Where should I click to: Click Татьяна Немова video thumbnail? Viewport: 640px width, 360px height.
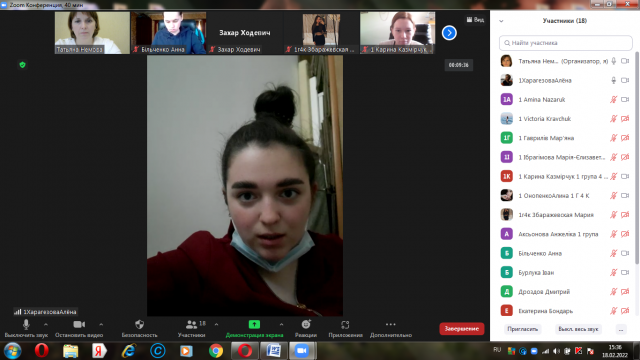click(x=92, y=33)
